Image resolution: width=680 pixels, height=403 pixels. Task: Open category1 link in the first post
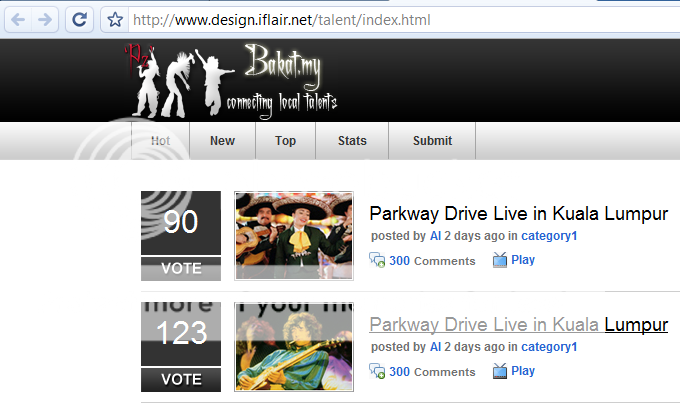click(549, 236)
